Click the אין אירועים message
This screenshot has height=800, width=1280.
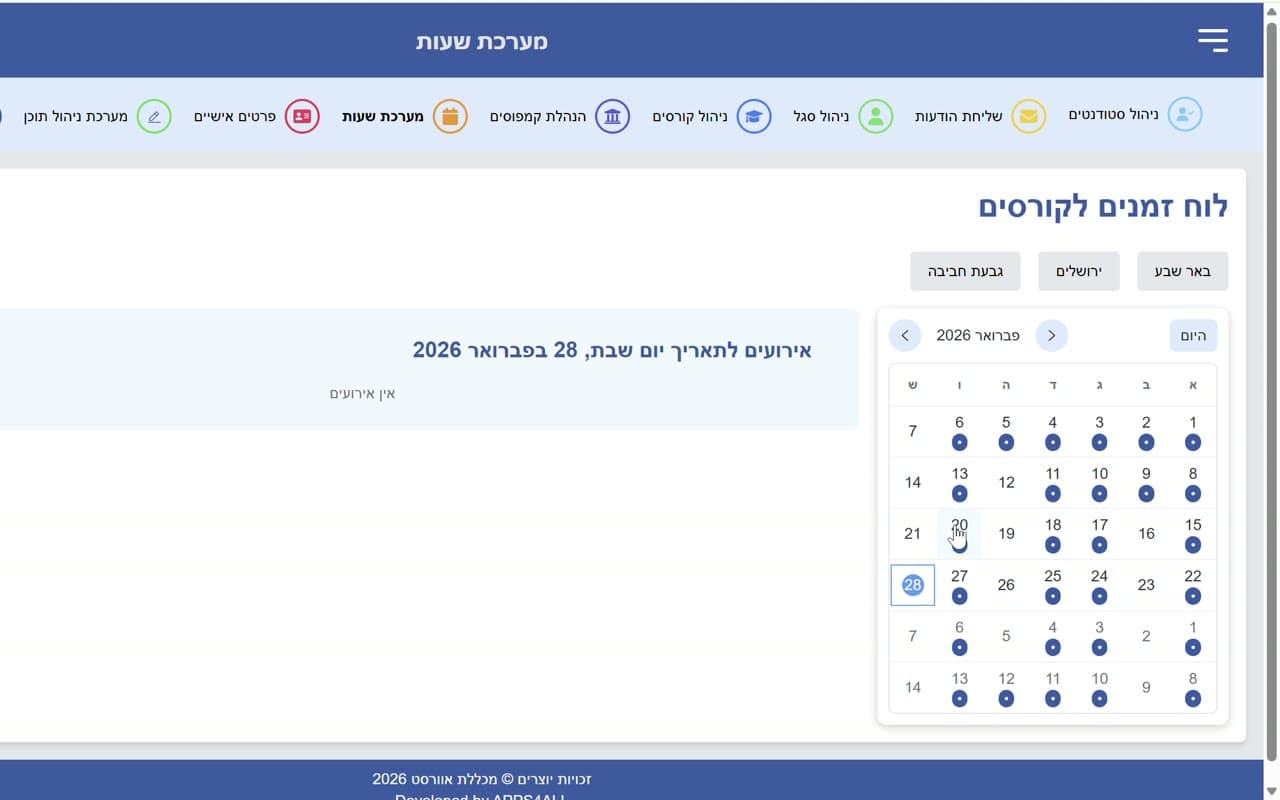363,394
